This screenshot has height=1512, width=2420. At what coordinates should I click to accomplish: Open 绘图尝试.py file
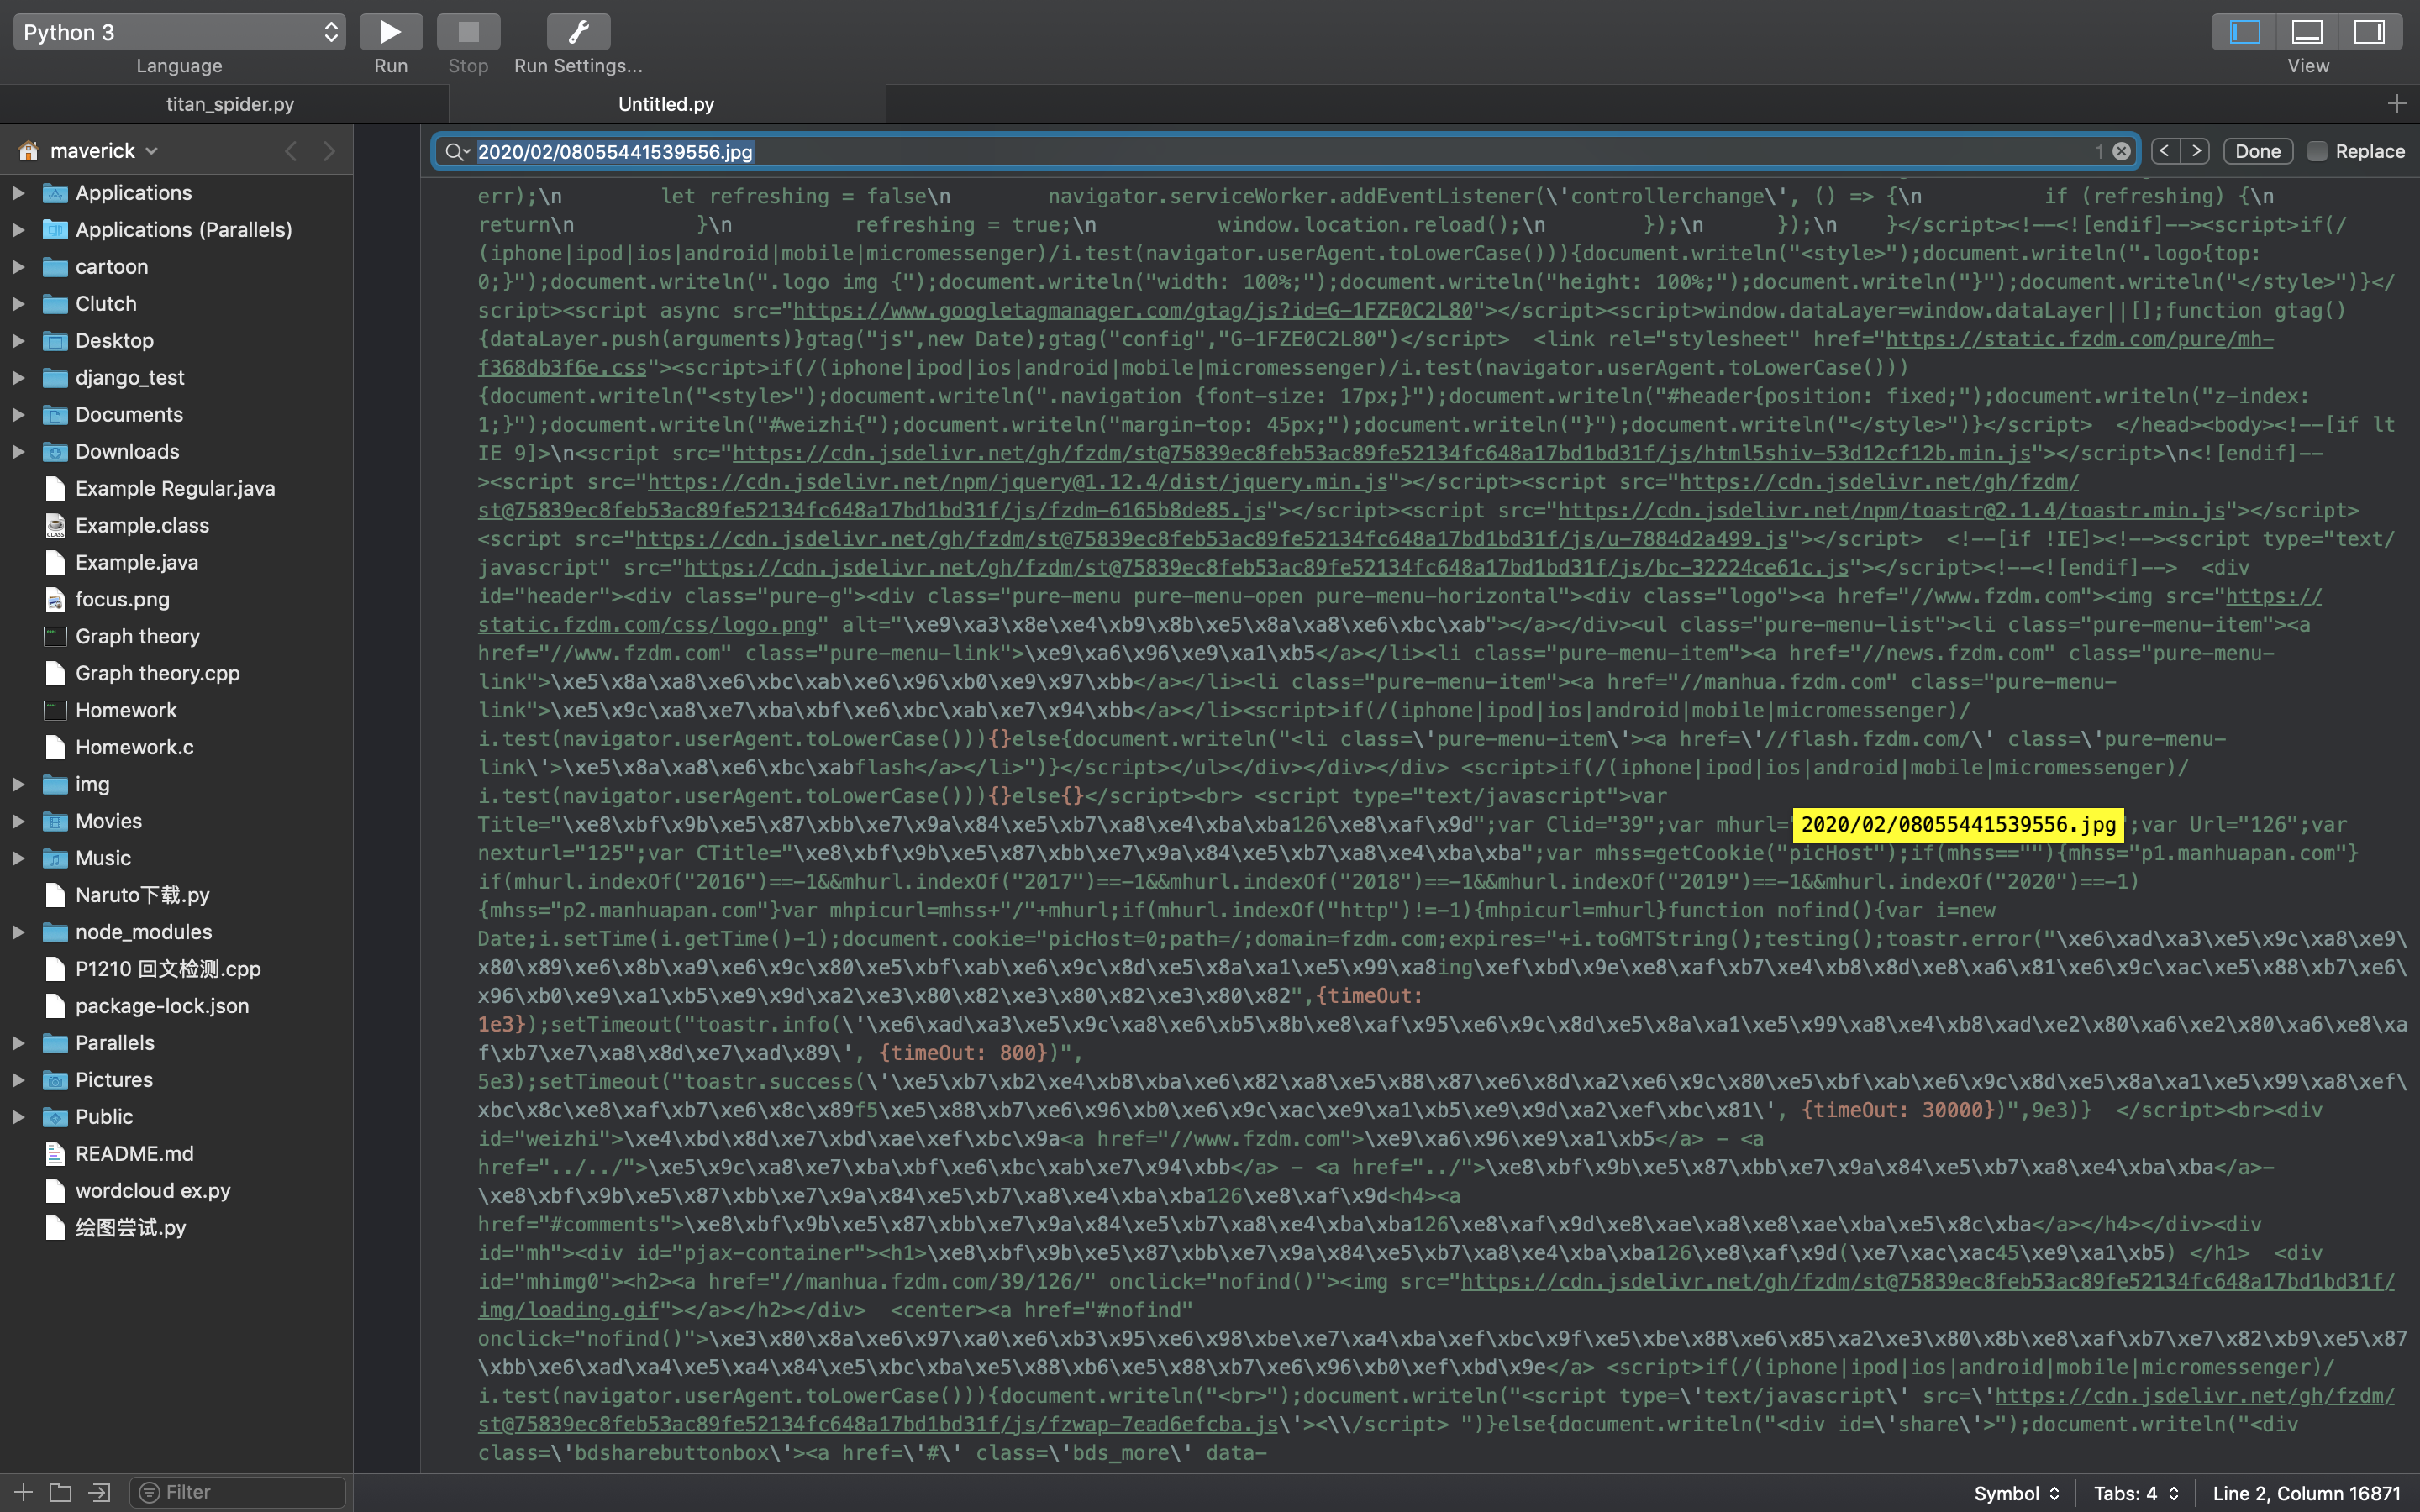pos(131,1229)
